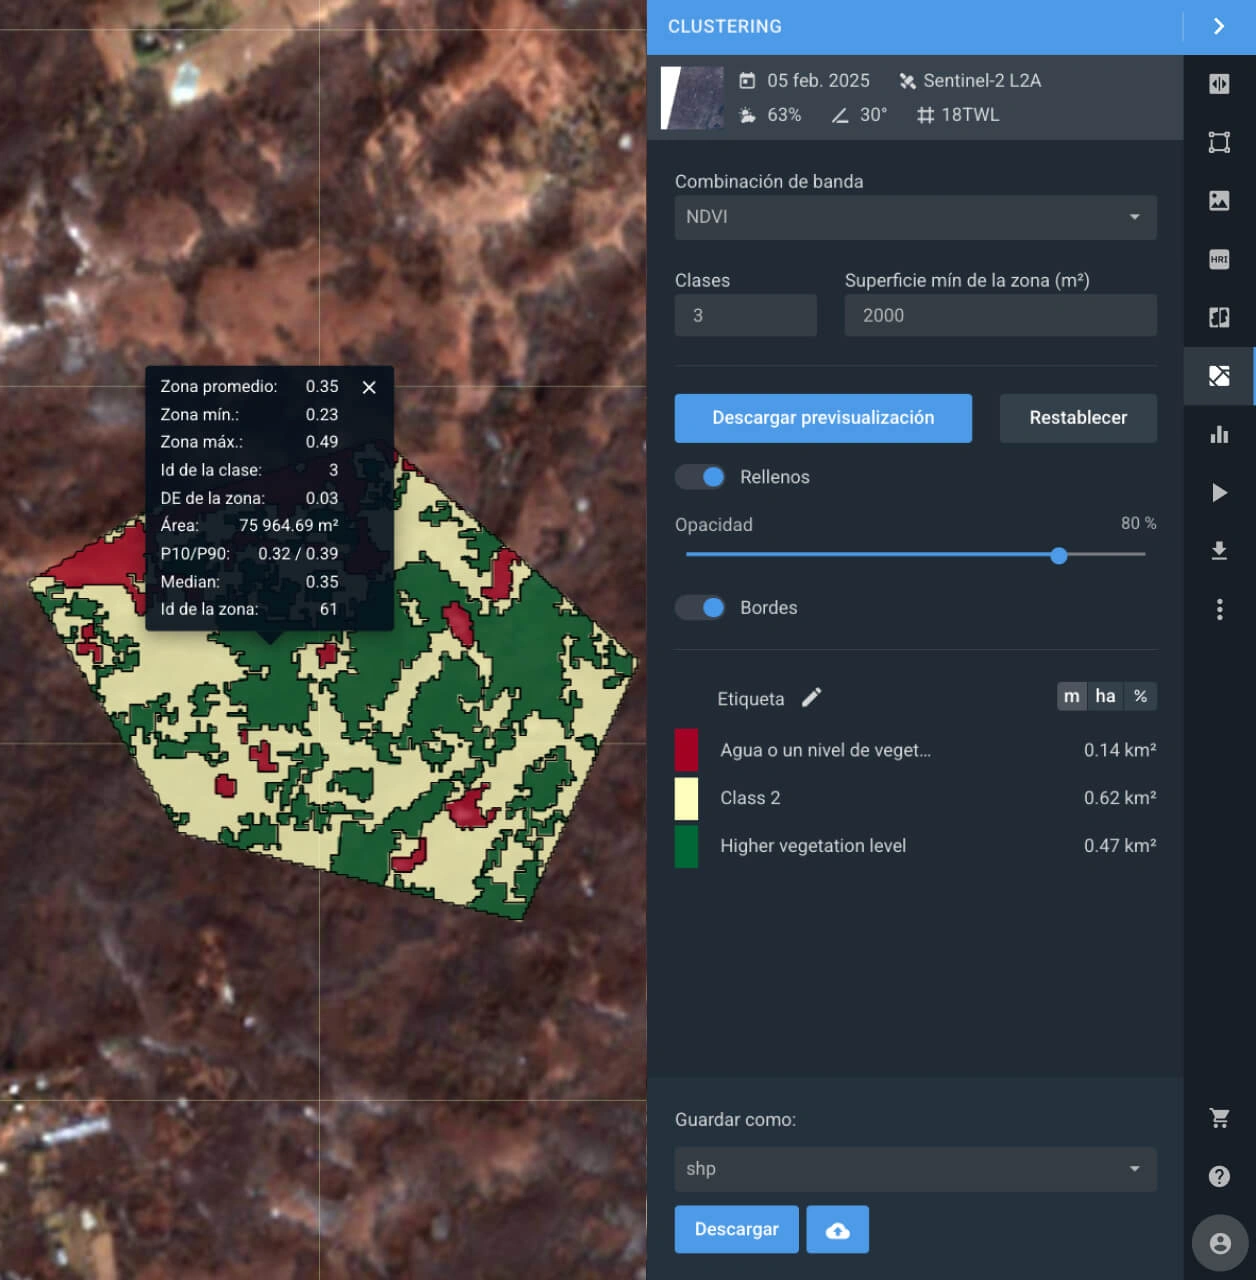Viewport: 1256px width, 1280px height.
Task: Open the shopping cart
Action: coord(1219,1118)
